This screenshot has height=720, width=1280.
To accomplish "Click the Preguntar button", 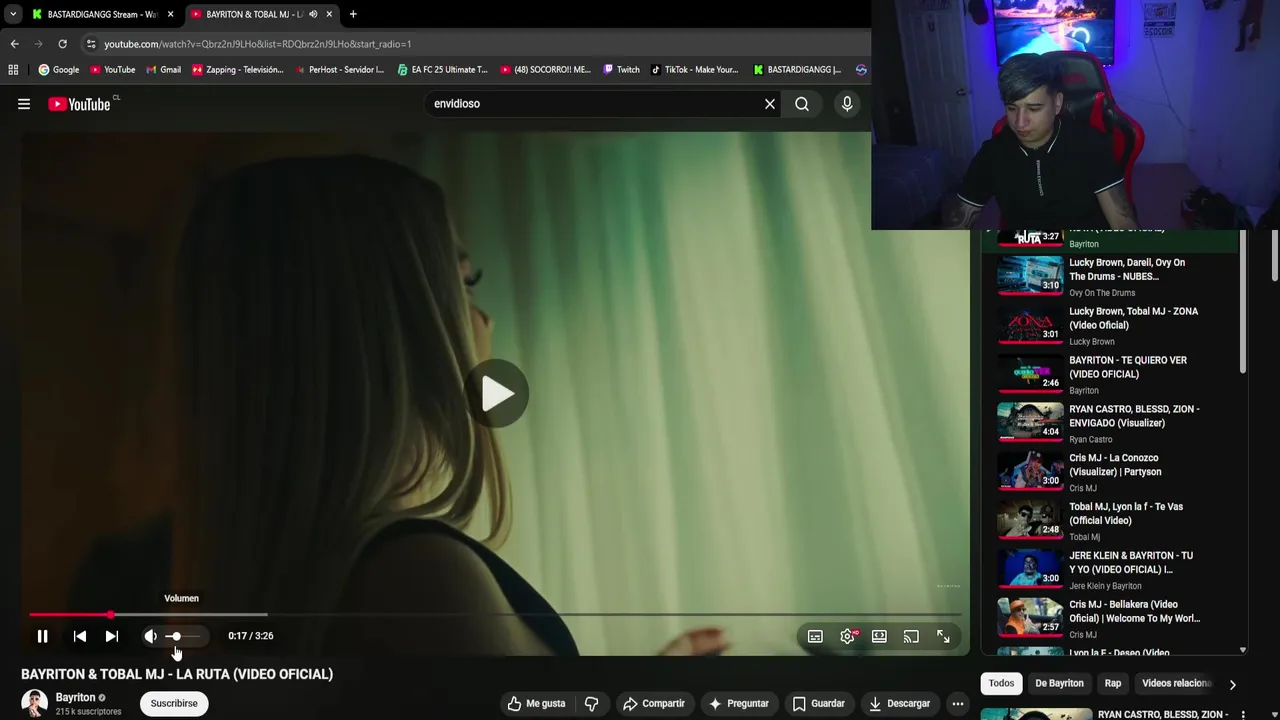I will click(x=739, y=703).
